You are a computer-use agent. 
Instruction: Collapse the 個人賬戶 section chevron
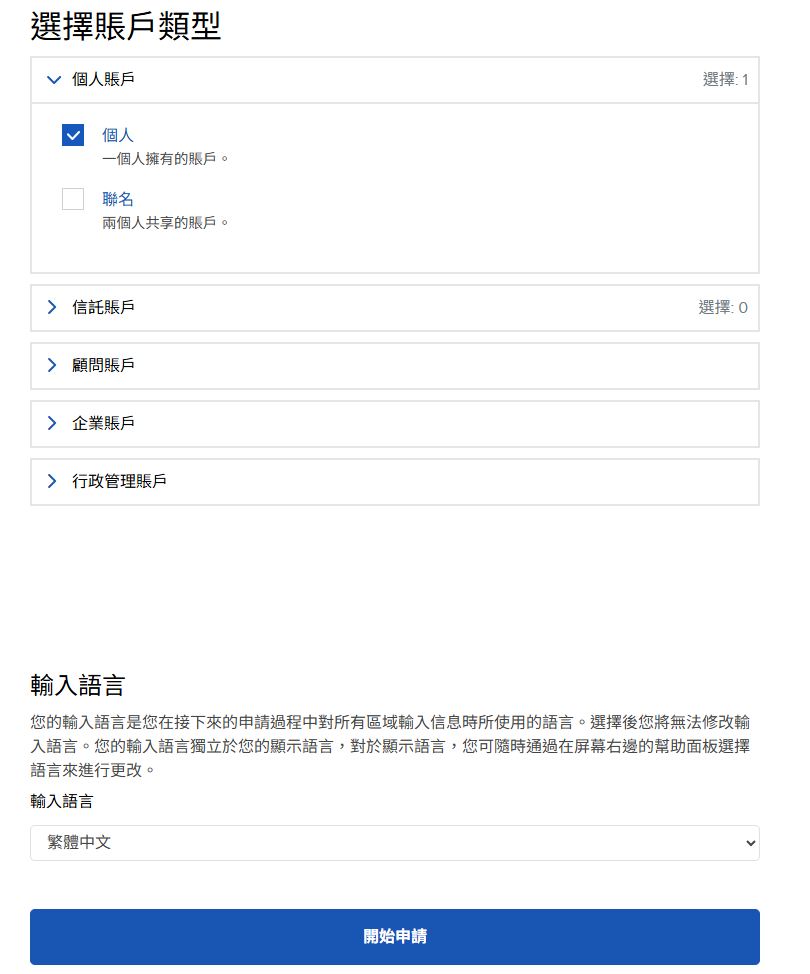click(54, 80)
